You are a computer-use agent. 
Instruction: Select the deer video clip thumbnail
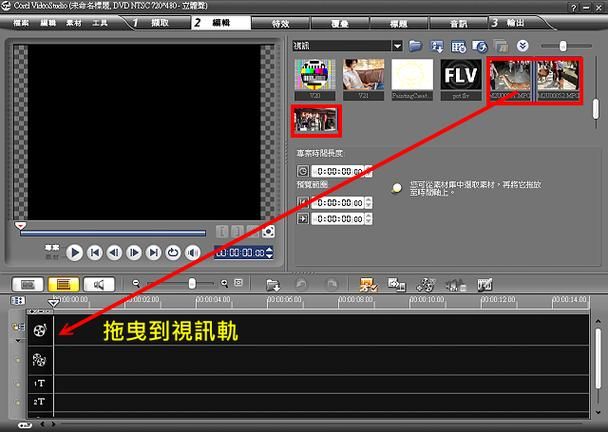(510, 80)
